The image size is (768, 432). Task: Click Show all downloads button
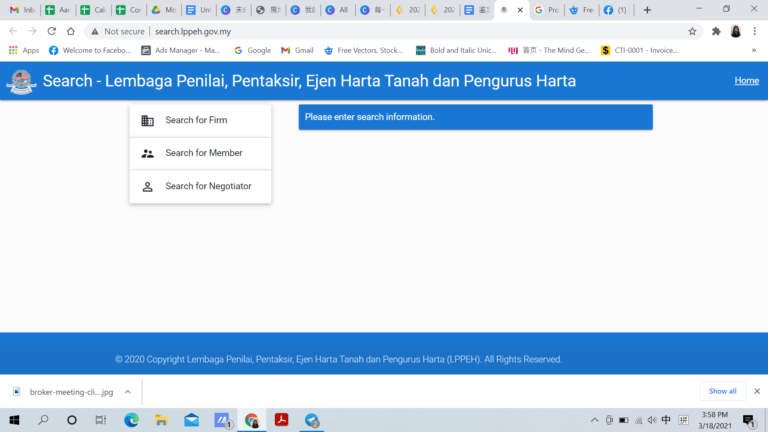[x=722, y=391]
